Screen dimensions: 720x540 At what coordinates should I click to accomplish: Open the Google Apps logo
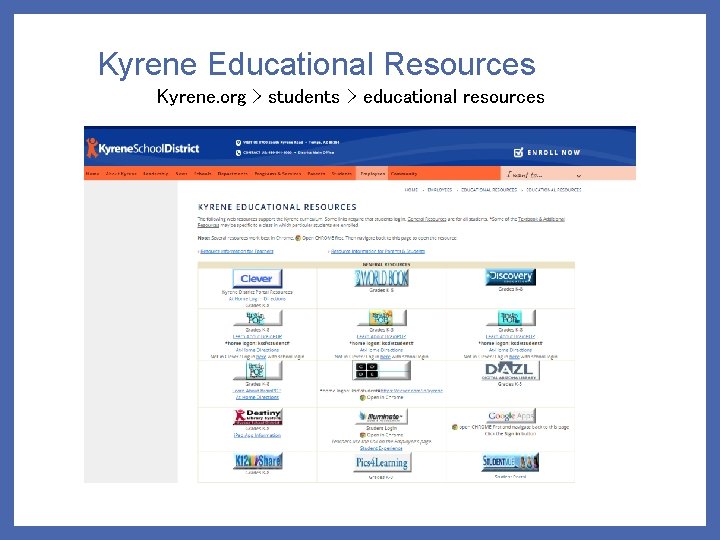510,416
